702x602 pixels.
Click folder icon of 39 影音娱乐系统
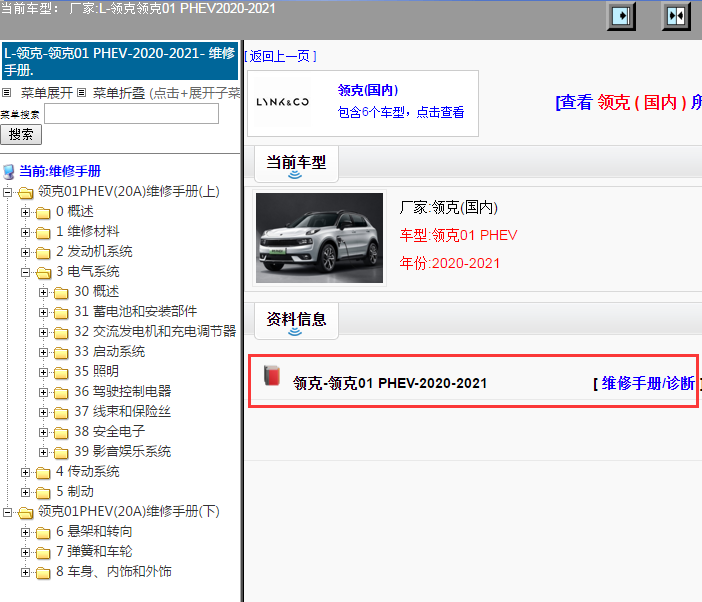click(61, 453)
